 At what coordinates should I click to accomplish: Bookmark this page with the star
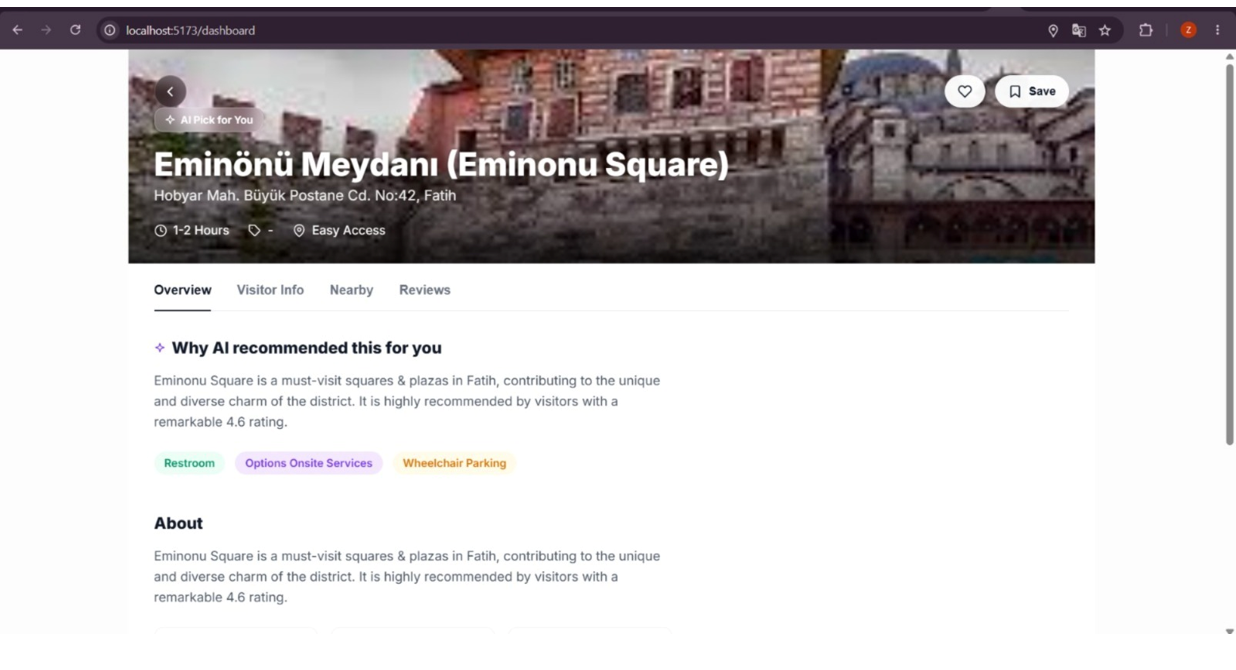pyautogui.click(x=1105, y=31)
